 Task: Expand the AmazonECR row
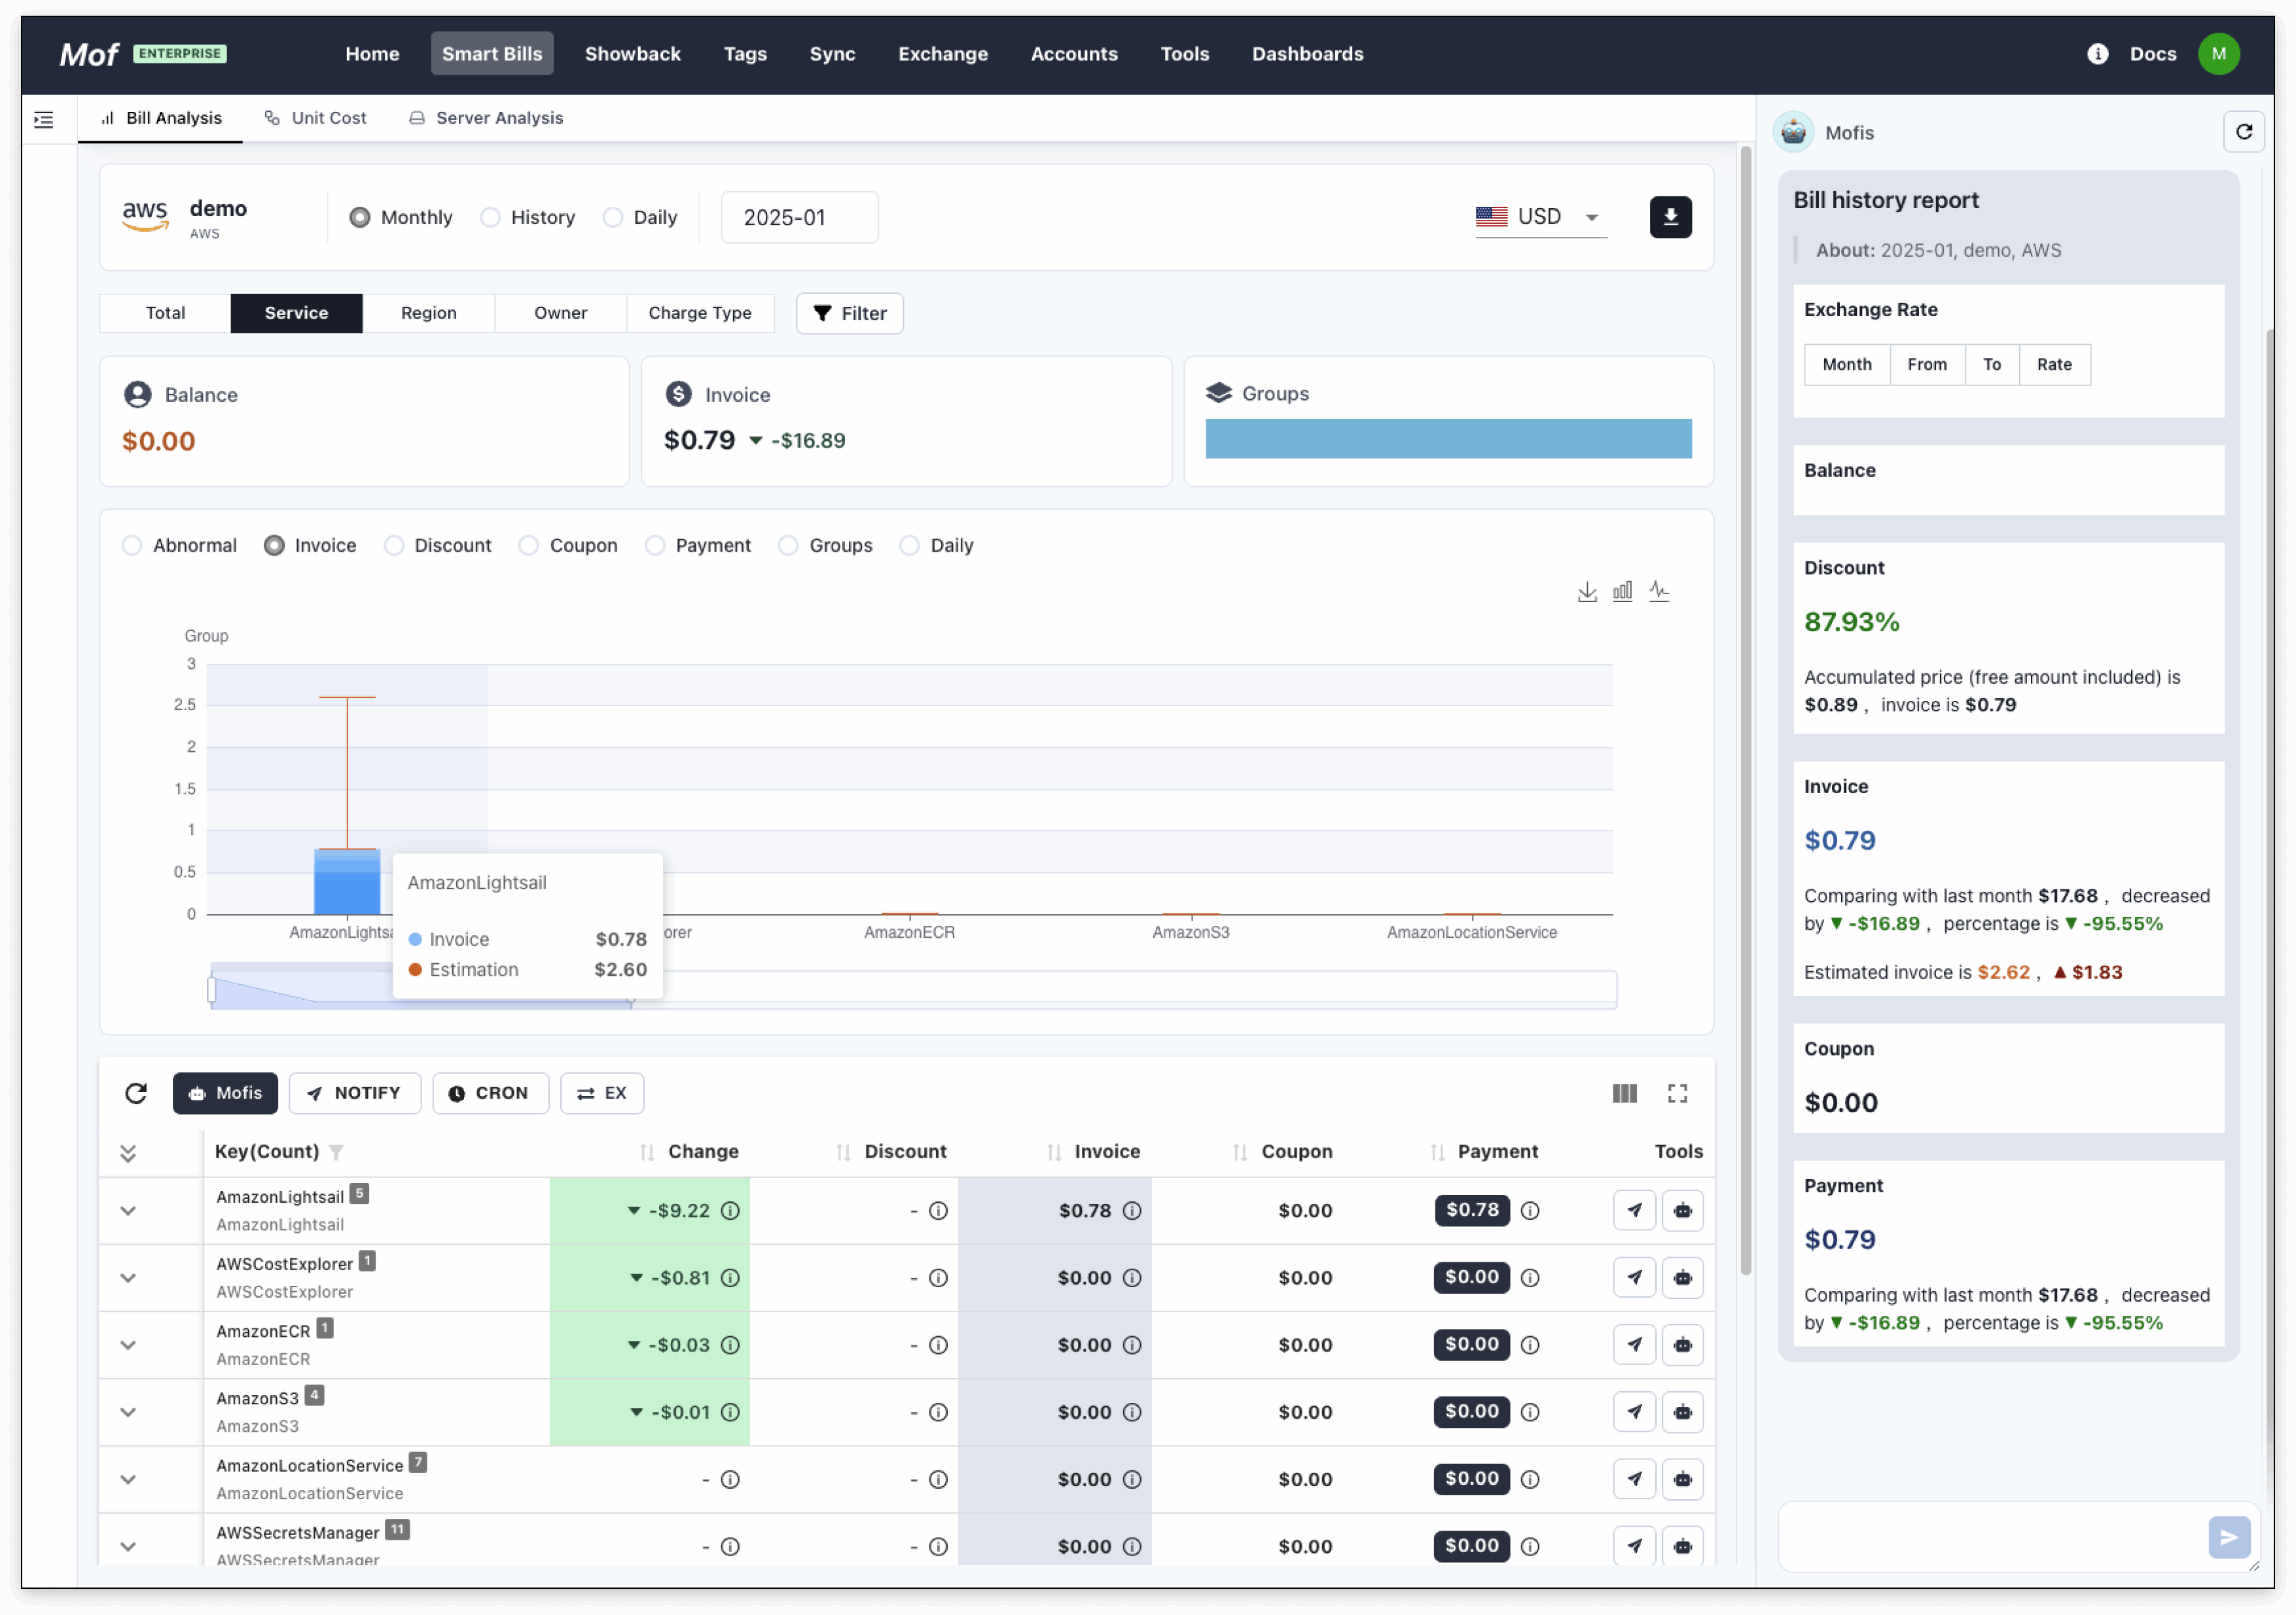click(128, 1345)
